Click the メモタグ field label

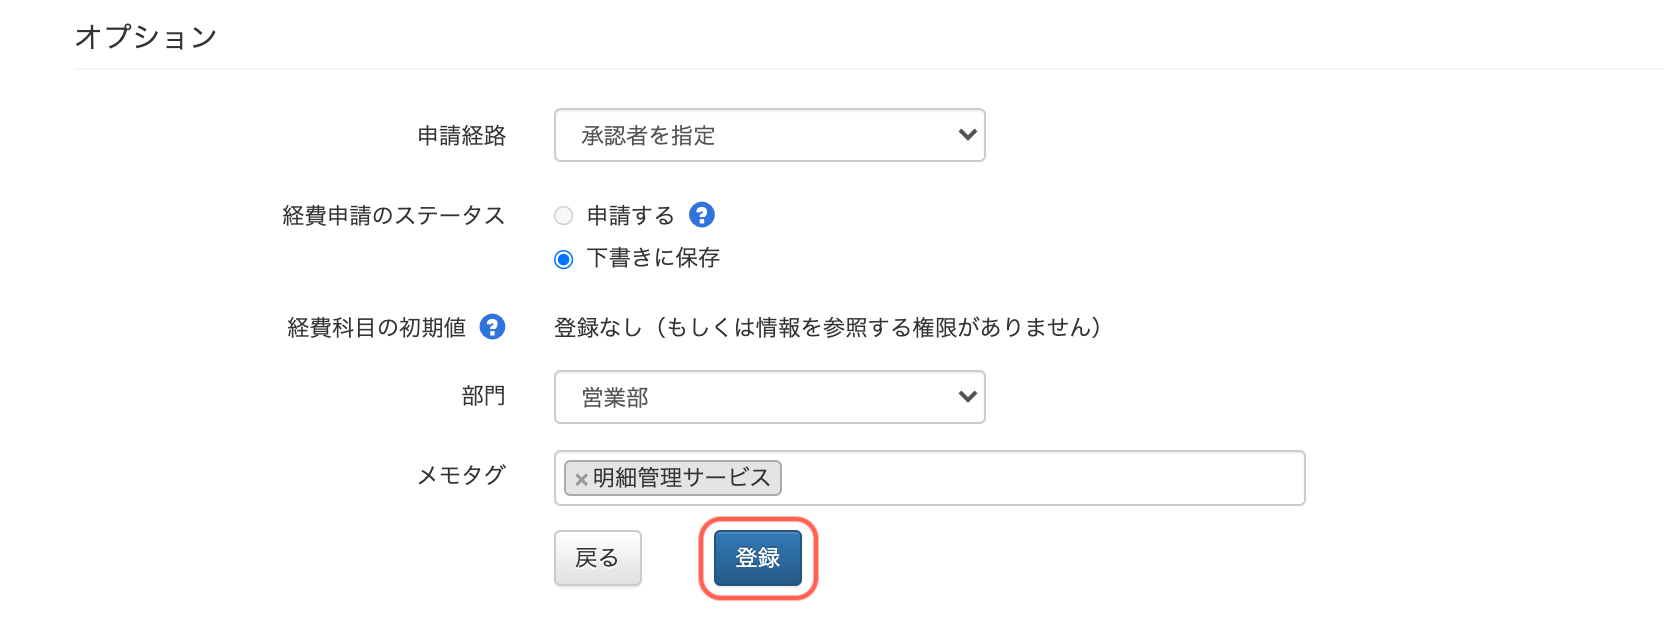click(x=461, y=475)
